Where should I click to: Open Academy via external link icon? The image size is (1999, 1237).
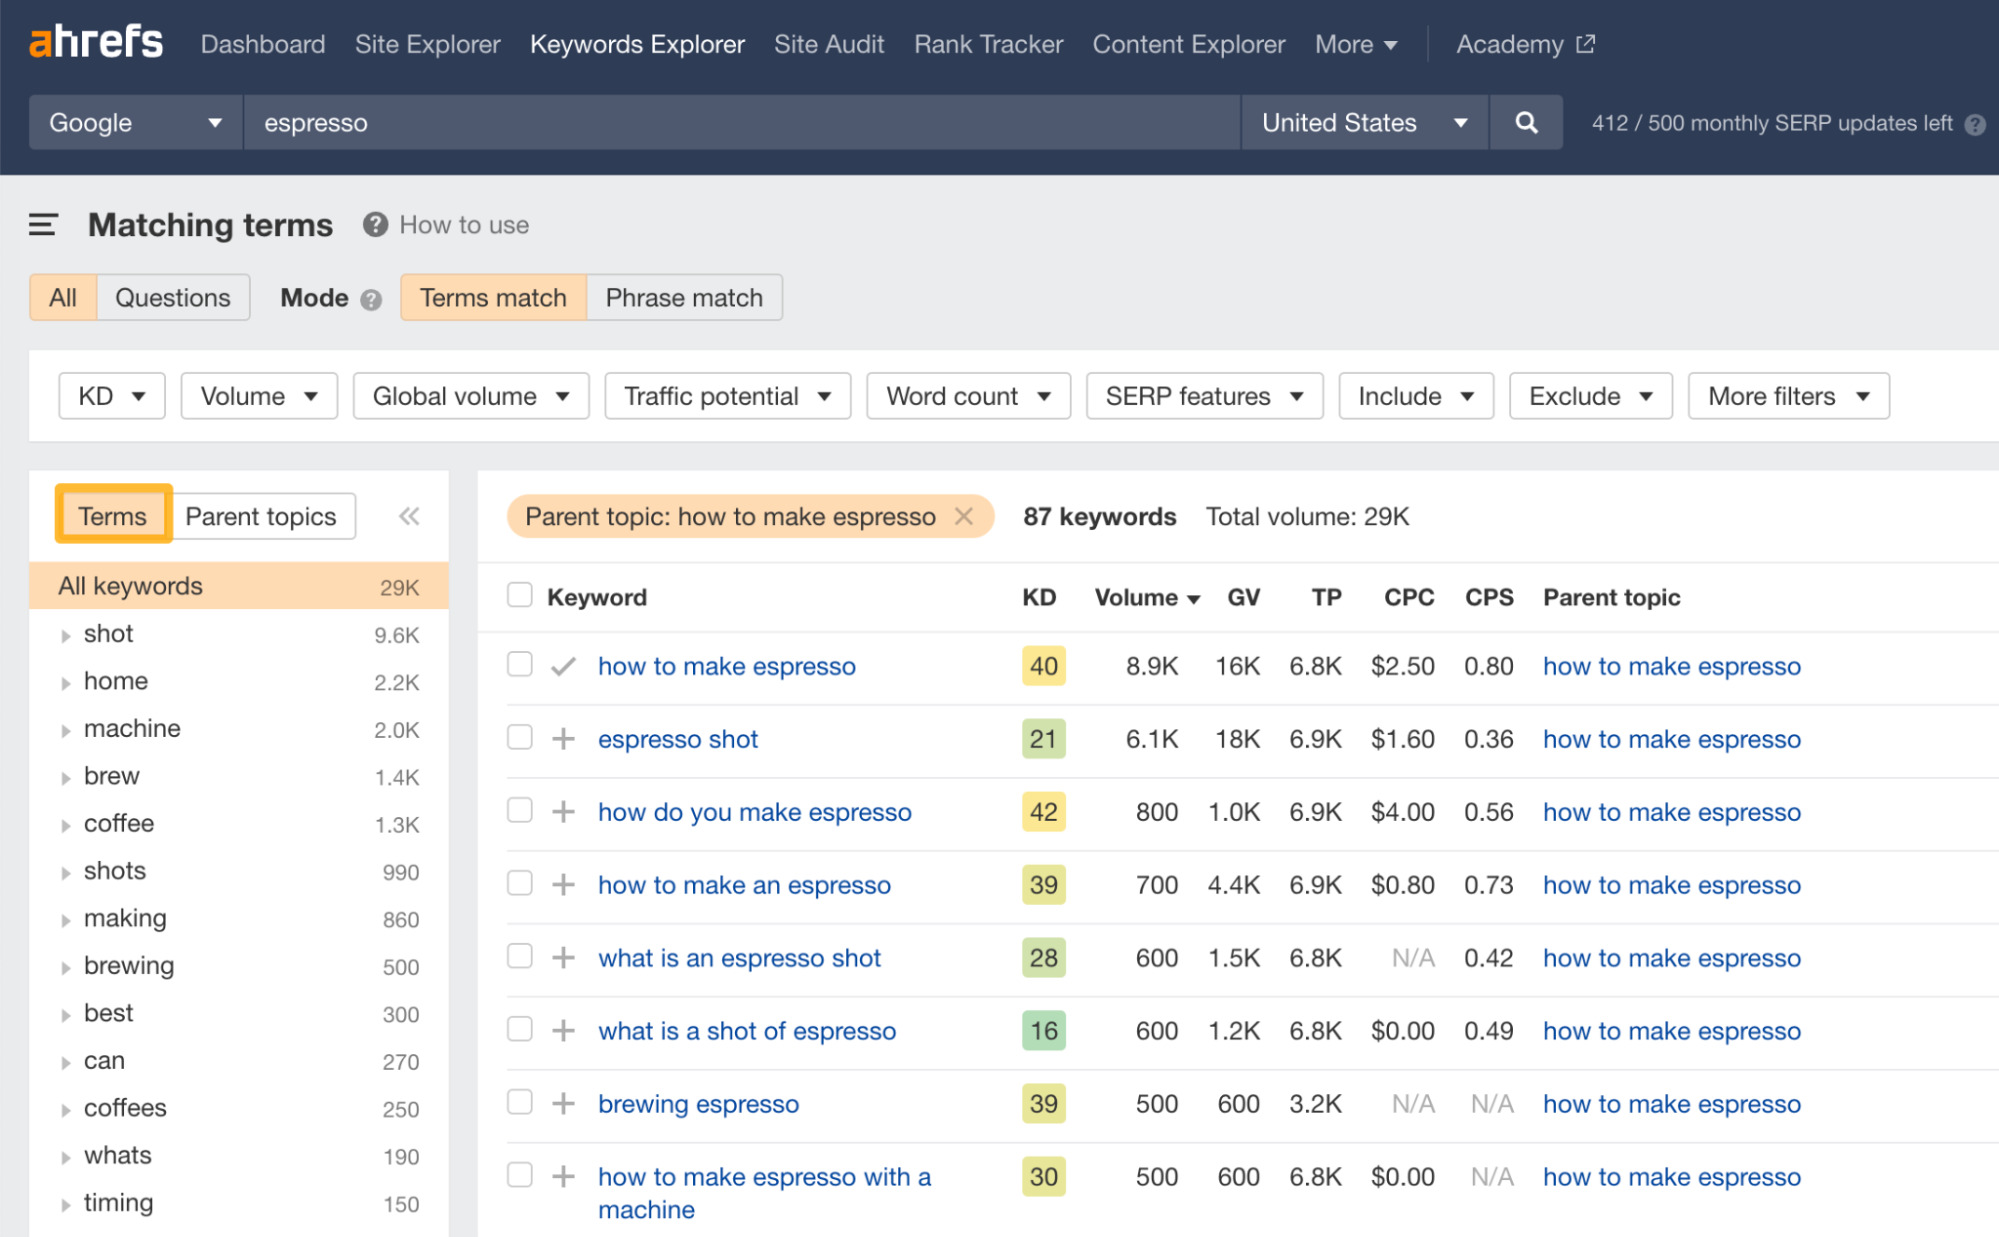click(1585, 43)
